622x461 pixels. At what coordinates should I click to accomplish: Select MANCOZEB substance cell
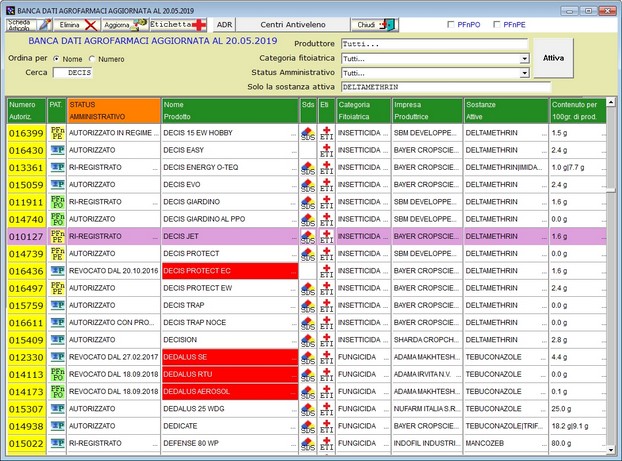(x=506, y=444)
